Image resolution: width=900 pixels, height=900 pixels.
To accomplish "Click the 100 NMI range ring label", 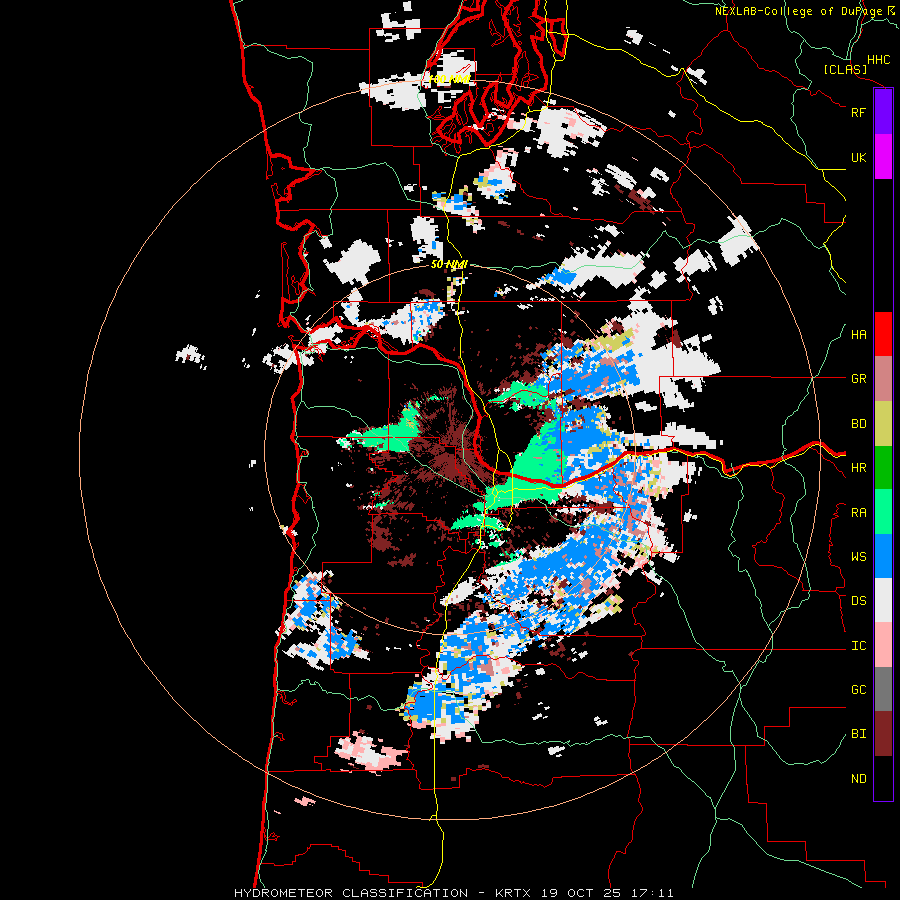I will click(x=450, y=79).
